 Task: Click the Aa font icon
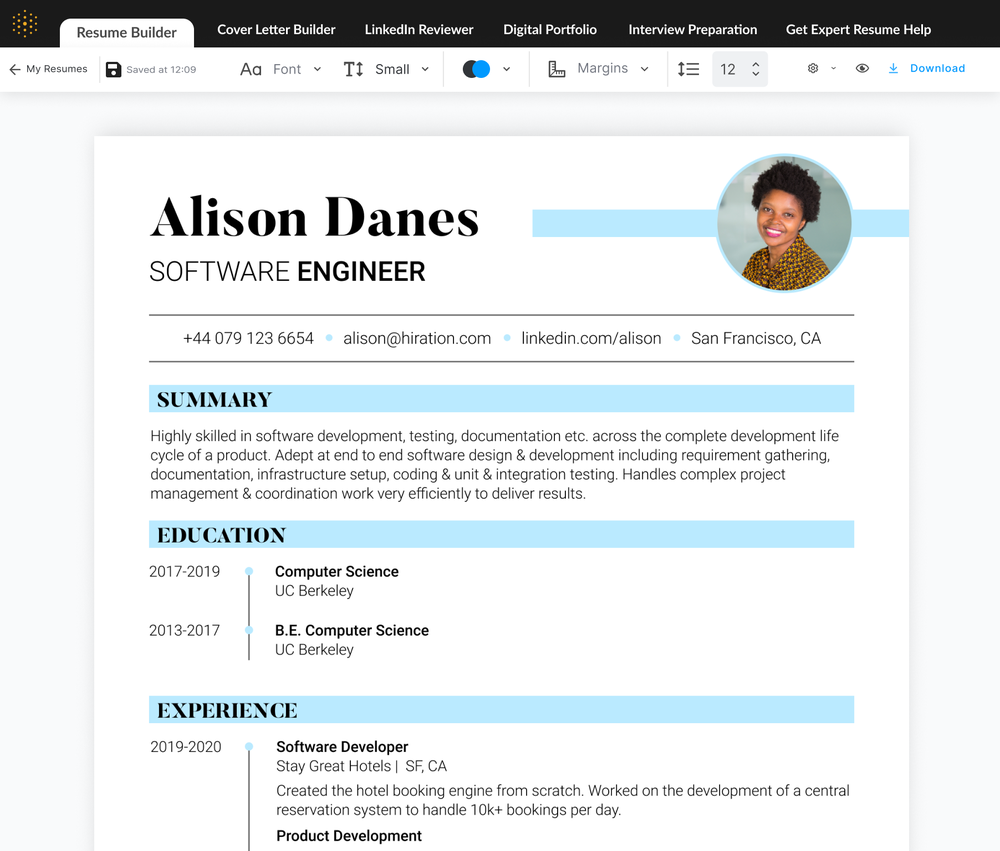click(x=251, y=69)
